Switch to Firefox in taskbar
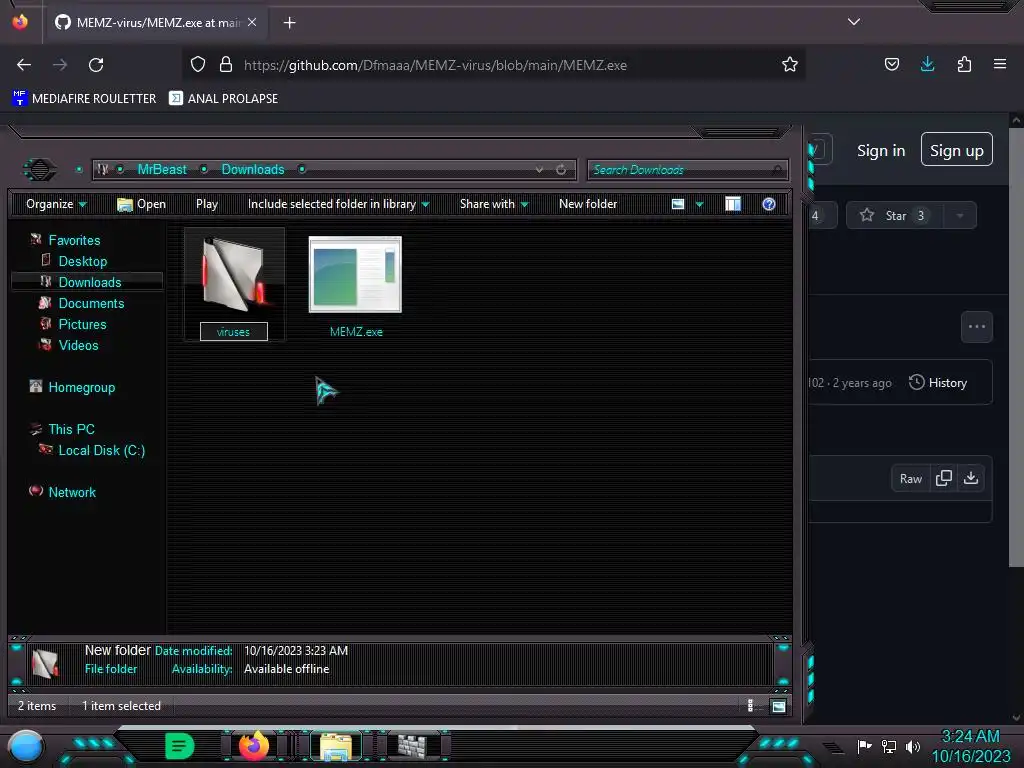Viewport: 1024px width, 768px height. click(254, 745)
